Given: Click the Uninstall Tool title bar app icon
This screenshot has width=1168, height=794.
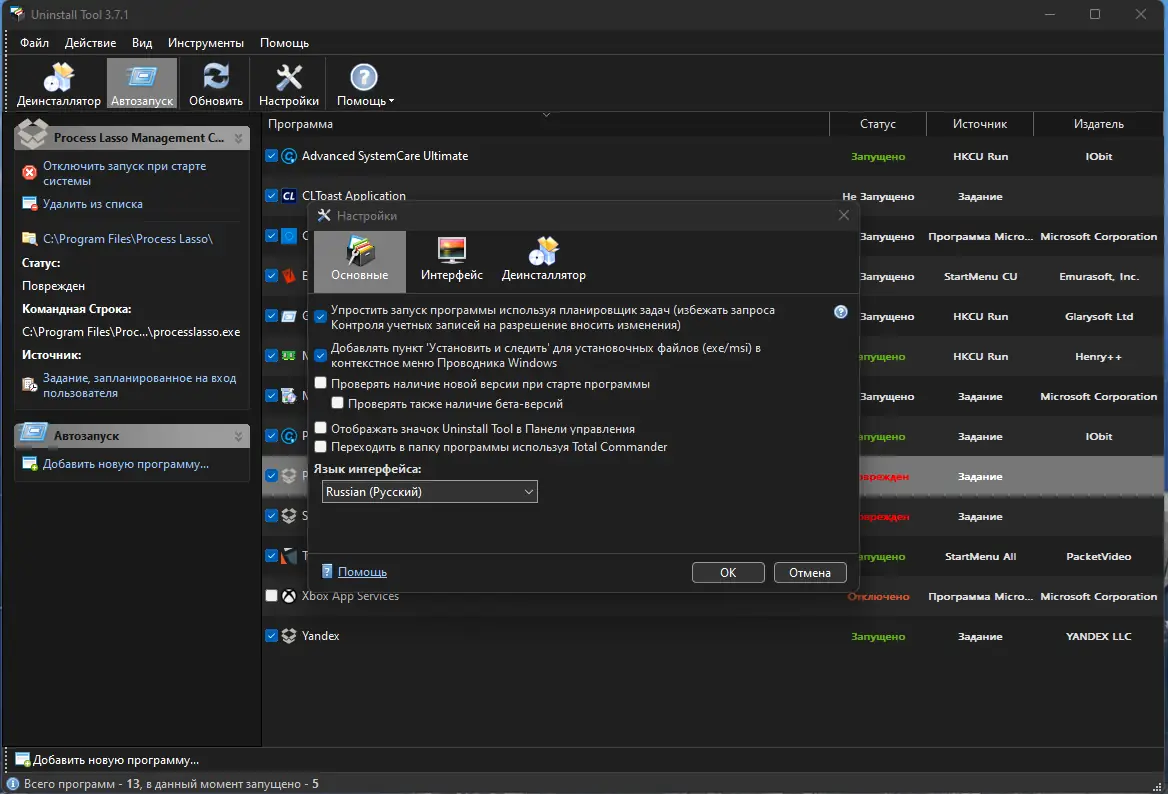Looking at the screenshot, I should [x=17, y=13].
